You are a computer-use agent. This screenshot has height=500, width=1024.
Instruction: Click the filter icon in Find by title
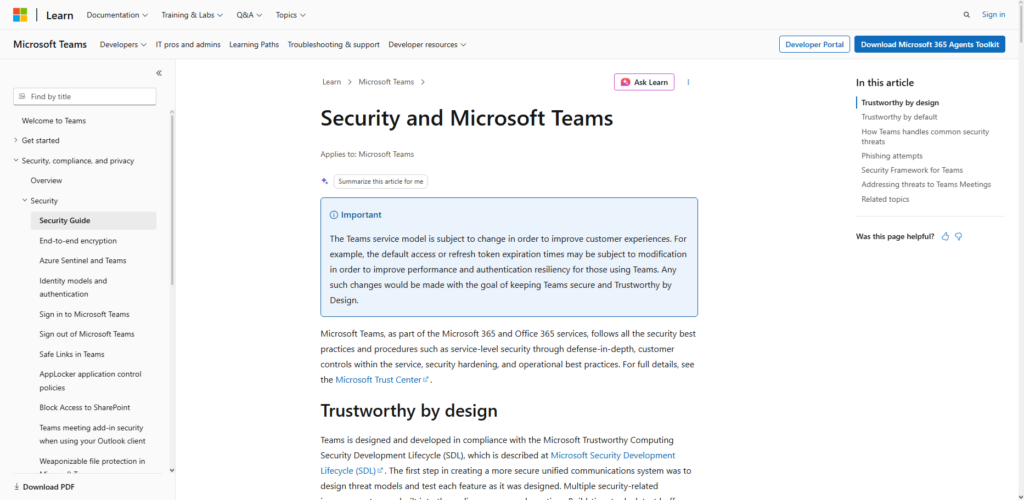23,97
